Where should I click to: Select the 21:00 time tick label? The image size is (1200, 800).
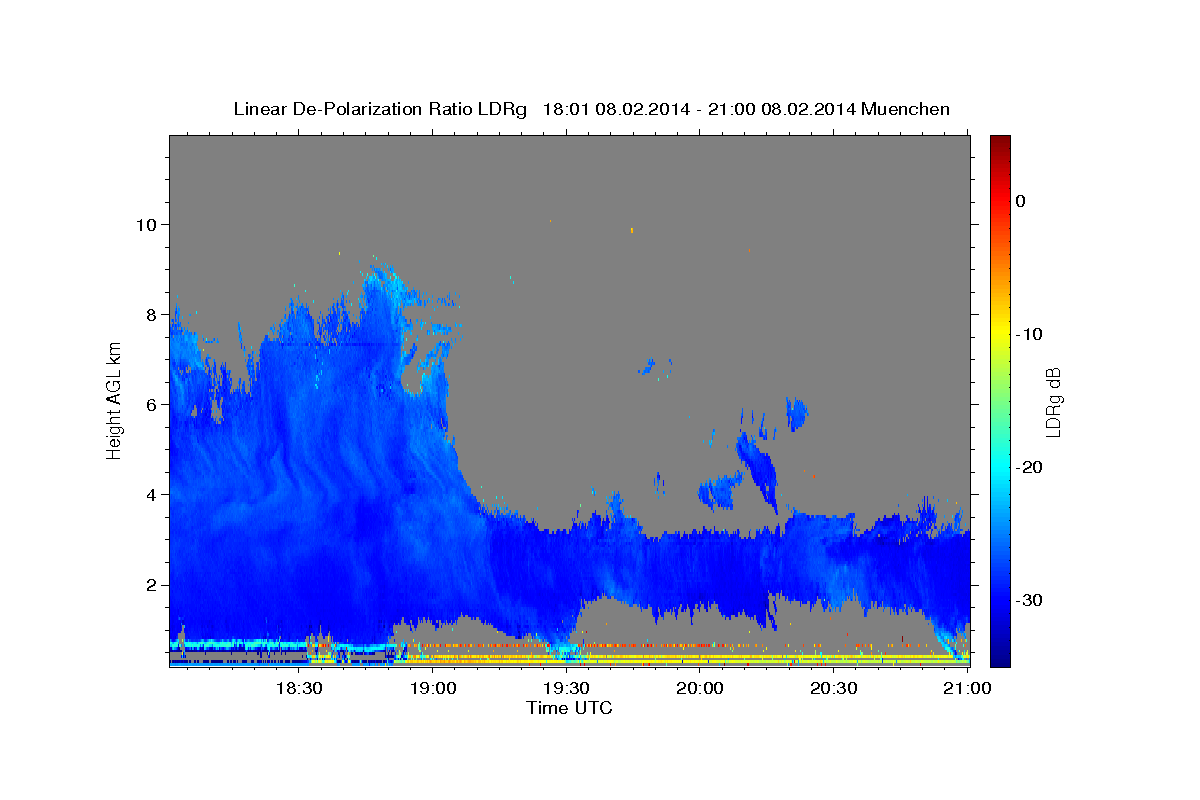[967, 688]
